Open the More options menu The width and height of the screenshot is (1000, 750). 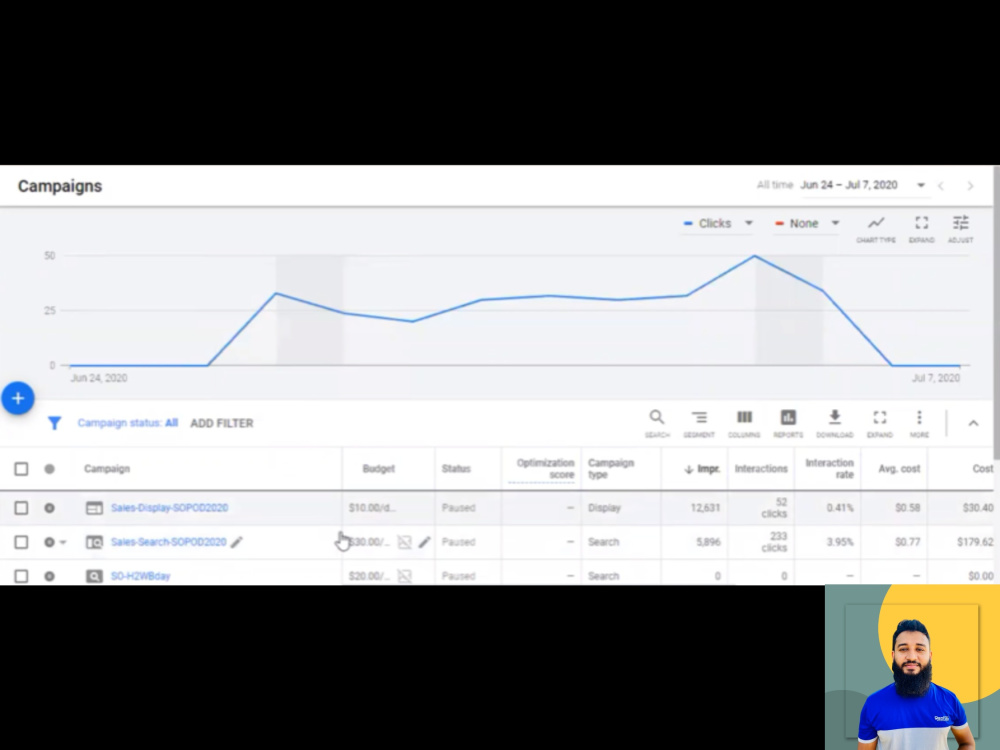[x=919, y=423]
